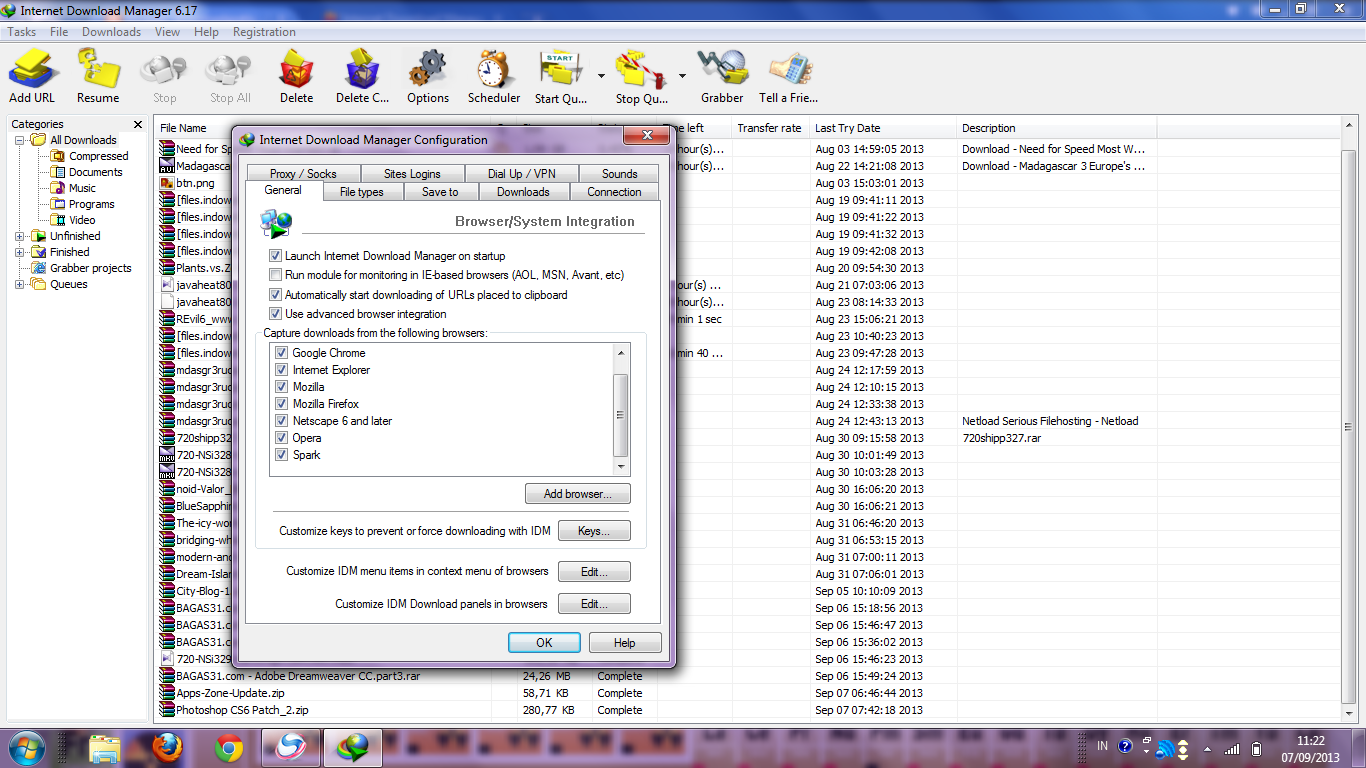Image resolution: width=1366 pixels, height=768 pixels.
Task: Click the Keys... button
Action: [x=594, y=531]
